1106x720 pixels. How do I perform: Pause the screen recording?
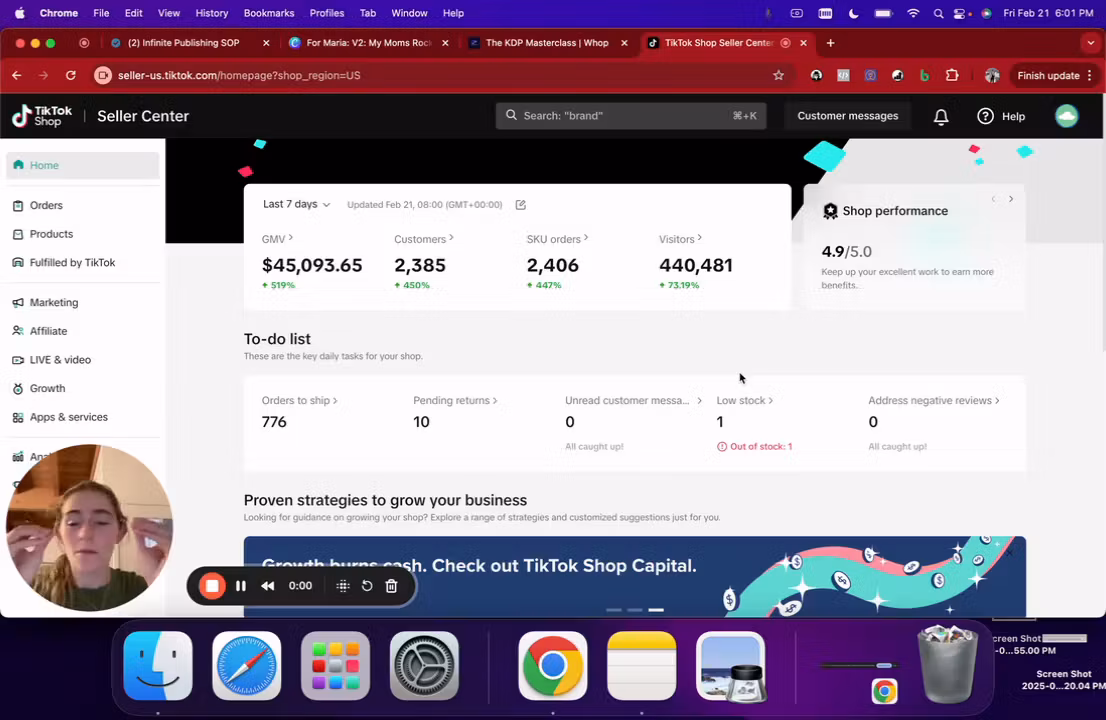[241, 586]
